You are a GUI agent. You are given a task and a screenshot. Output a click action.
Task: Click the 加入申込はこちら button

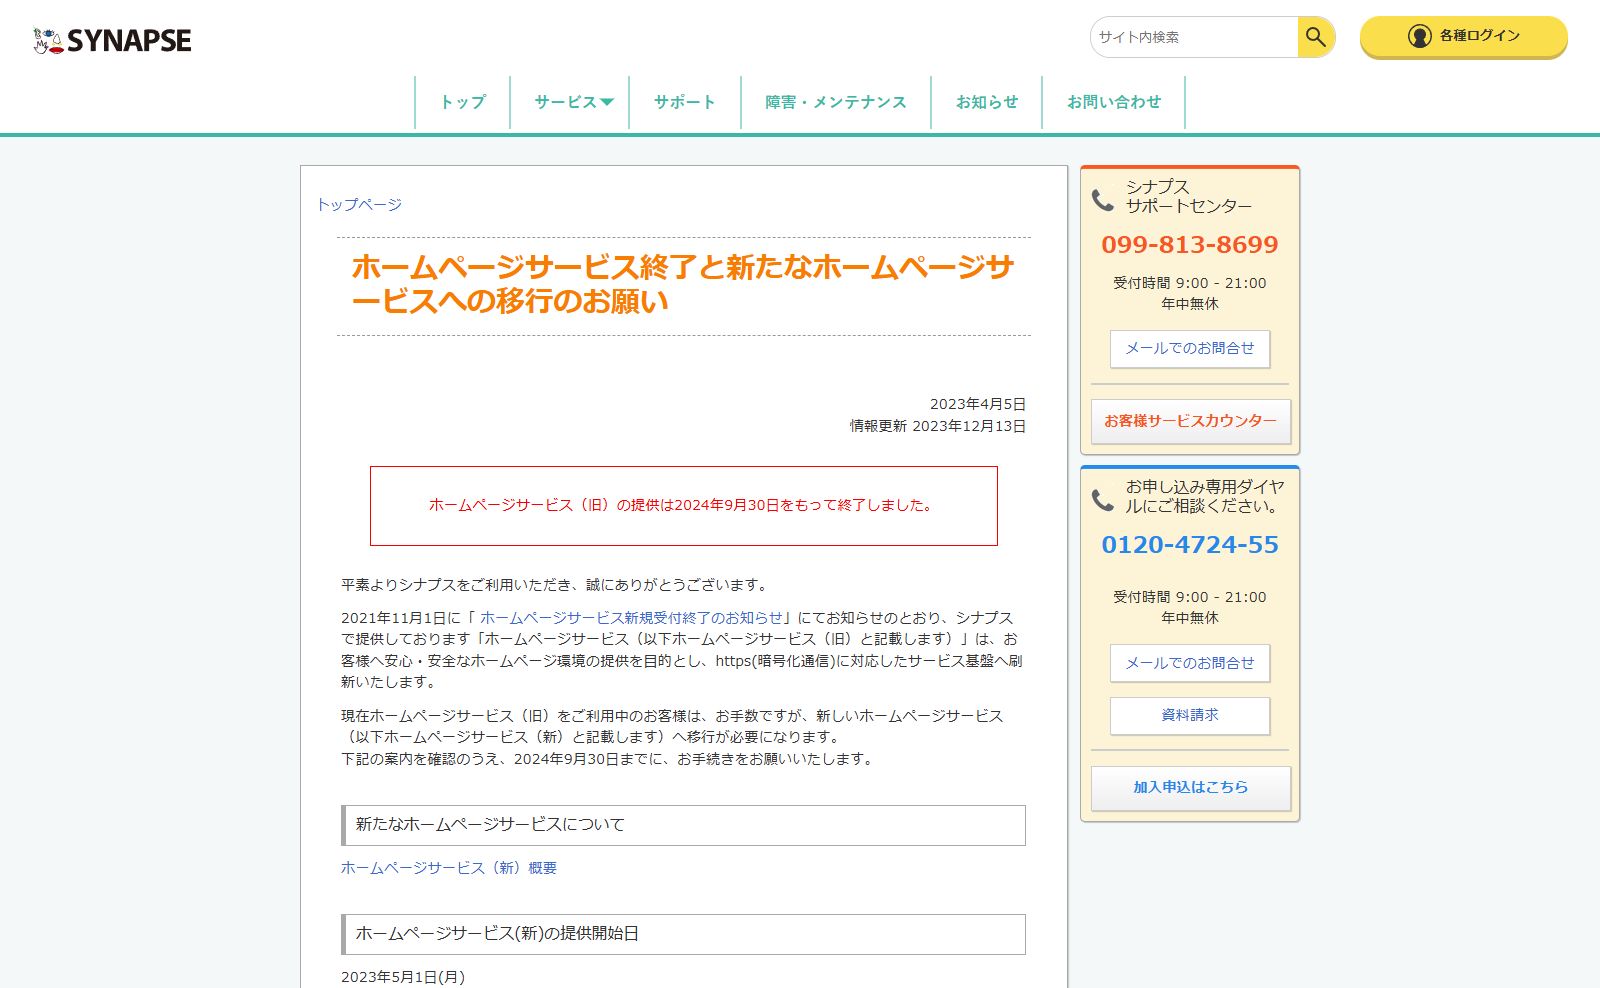click(x=1190, y=788)
